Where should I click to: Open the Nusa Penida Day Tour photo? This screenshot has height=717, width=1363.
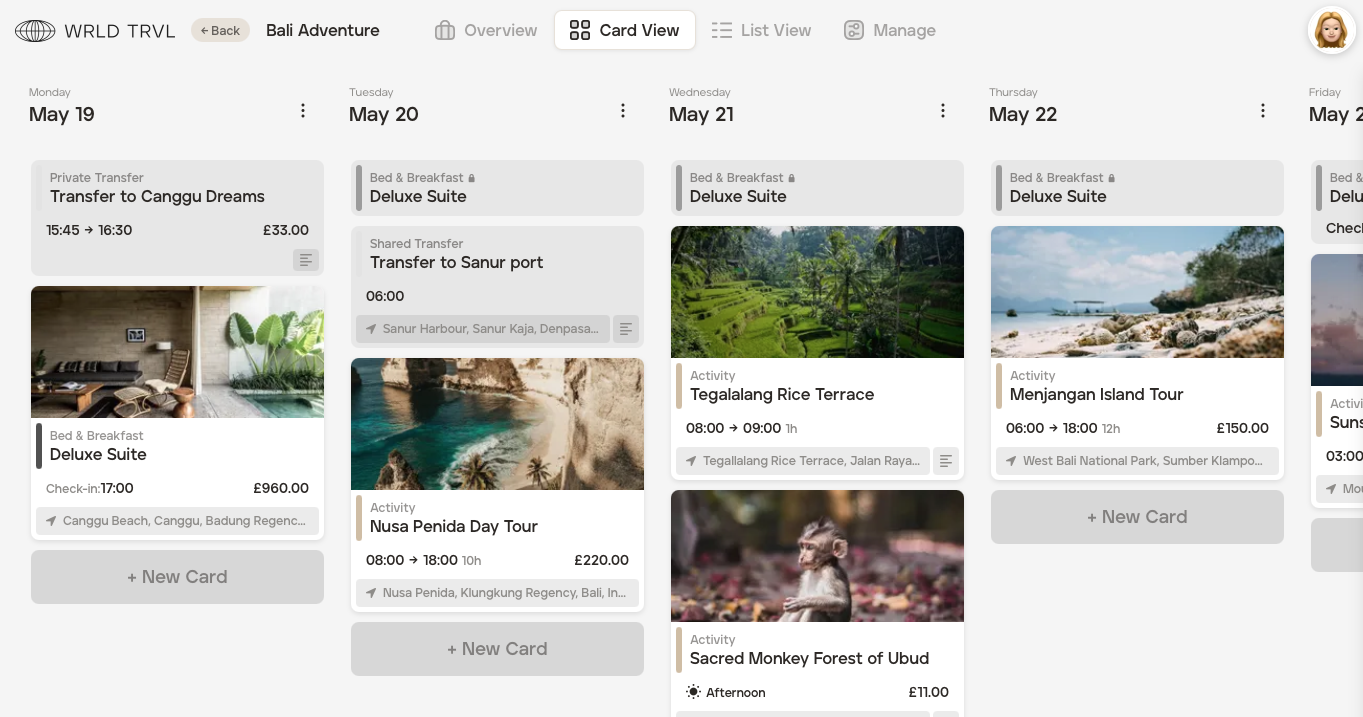[497, 424]
